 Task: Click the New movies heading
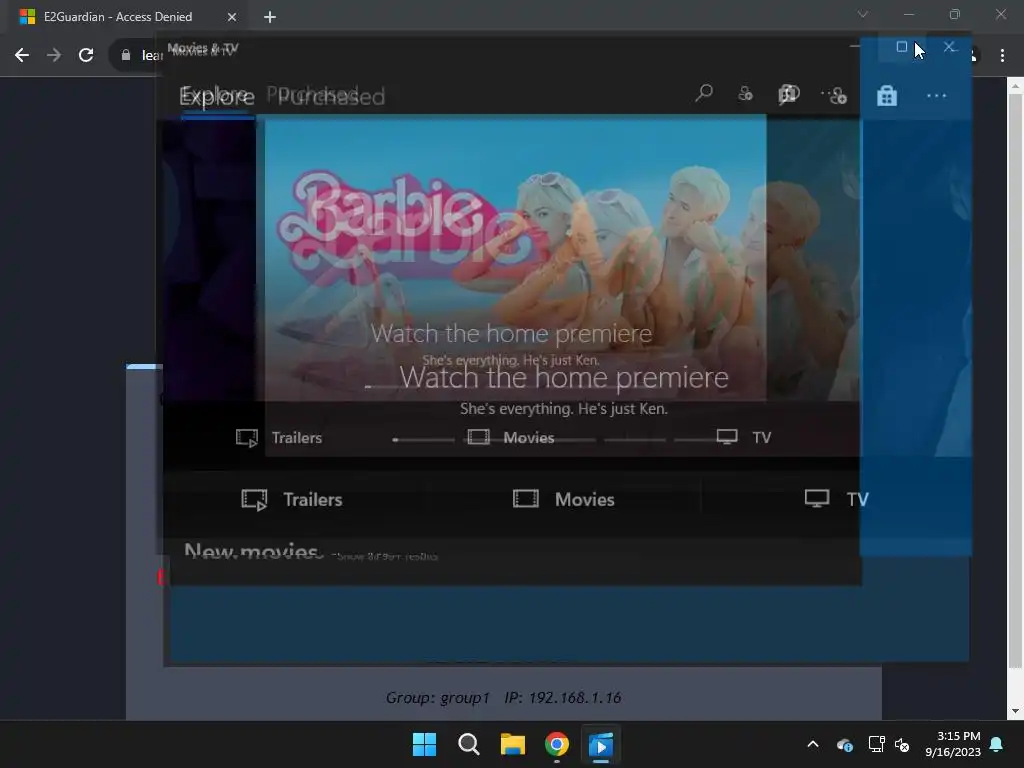[x=253, y=552]
